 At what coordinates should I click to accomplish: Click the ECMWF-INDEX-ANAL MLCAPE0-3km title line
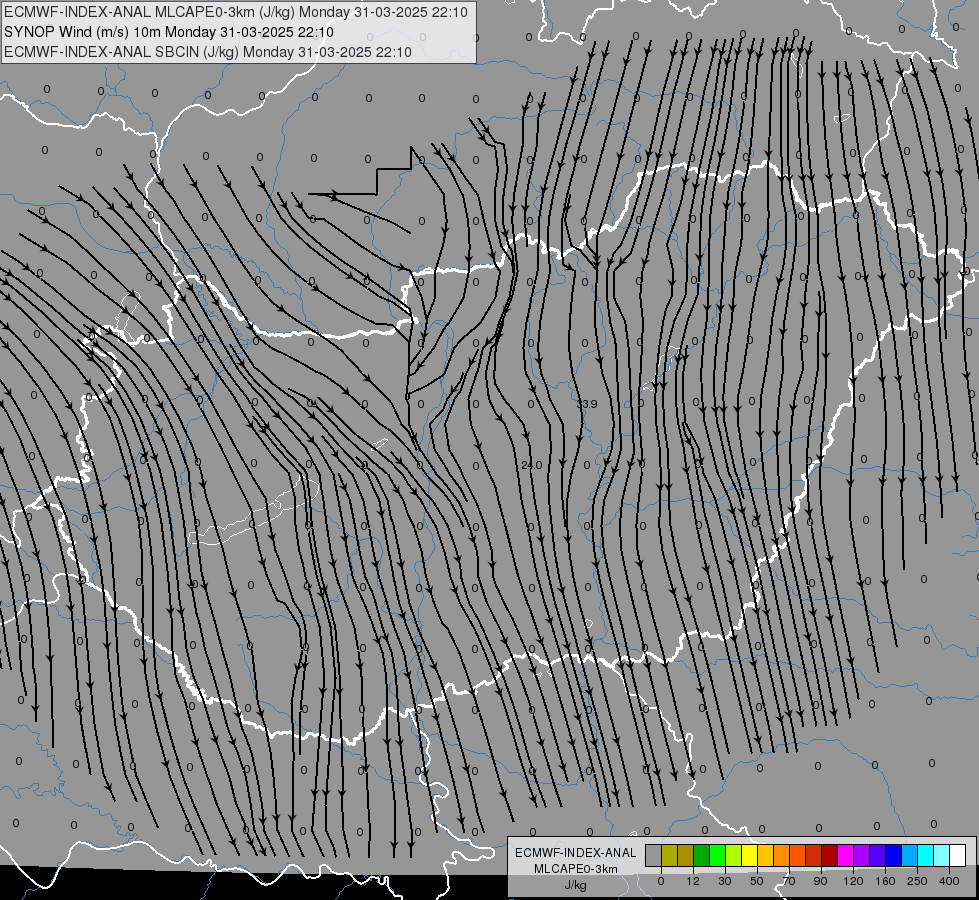(236, 12)
